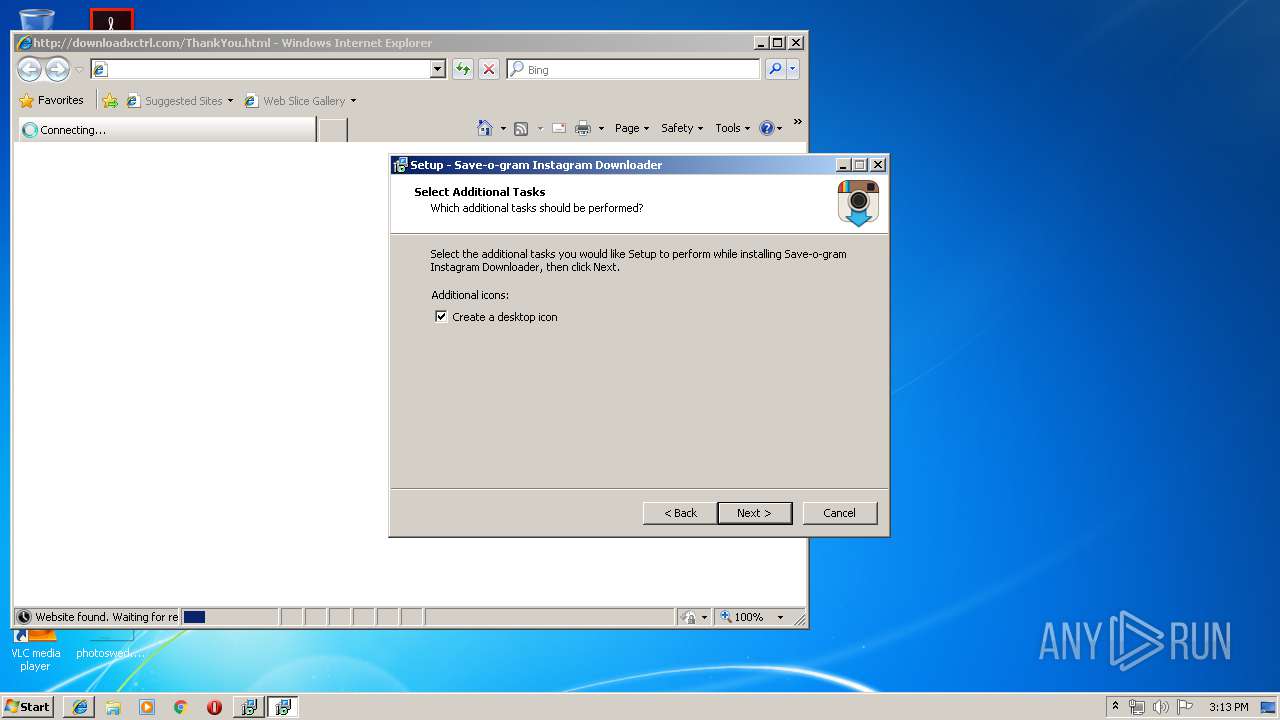Click the 3:13 PM clock
The height and width of the screenshot is (720, 1280).
pyautogui.click(x=1228, y=707)
